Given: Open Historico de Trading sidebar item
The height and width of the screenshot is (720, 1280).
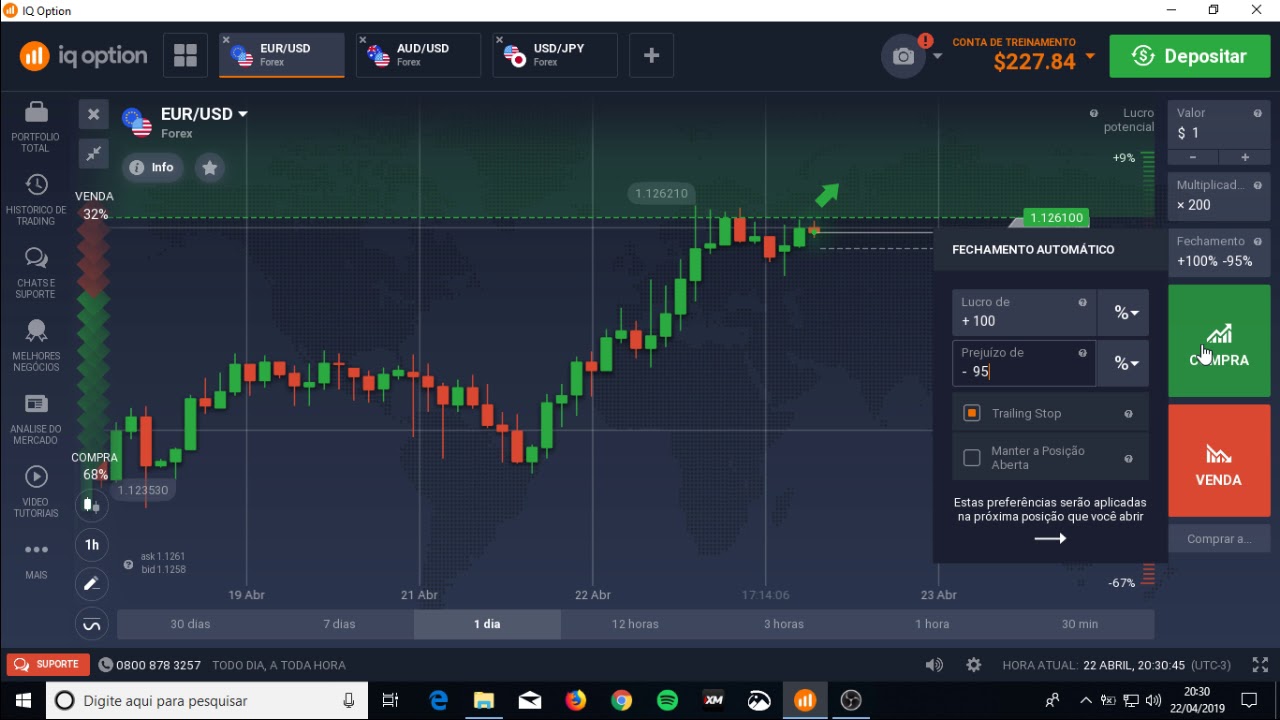Looking at the screenshot, I should (36, 200).
